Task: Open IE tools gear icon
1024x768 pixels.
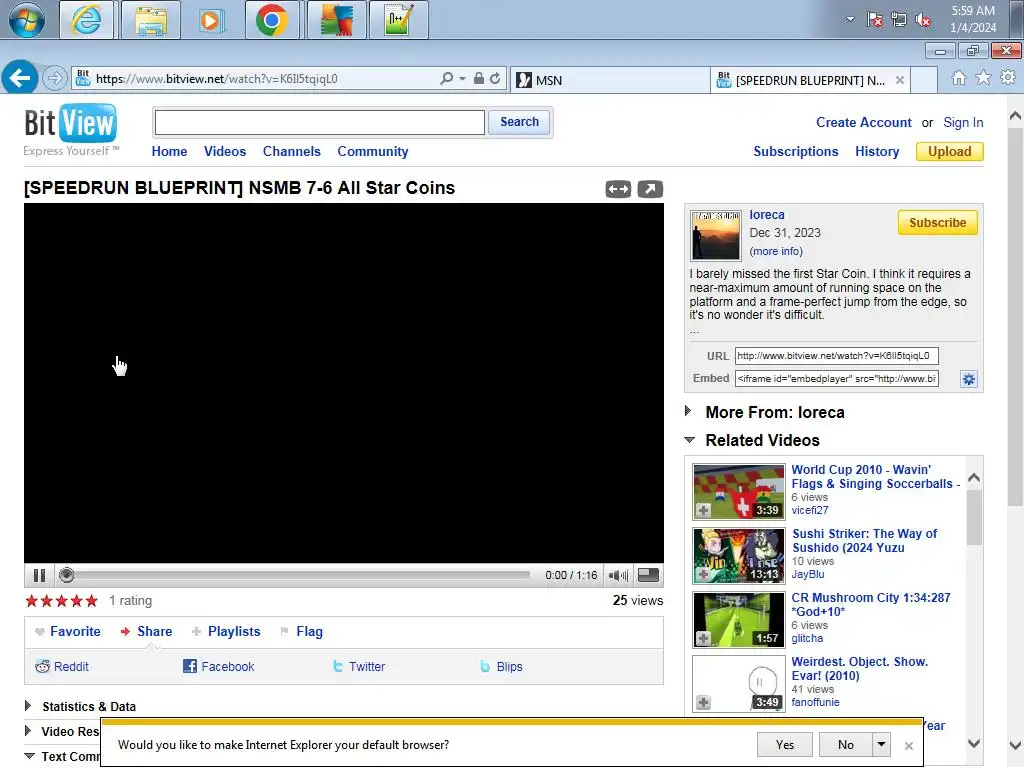Action: (x=1008, y=78)
